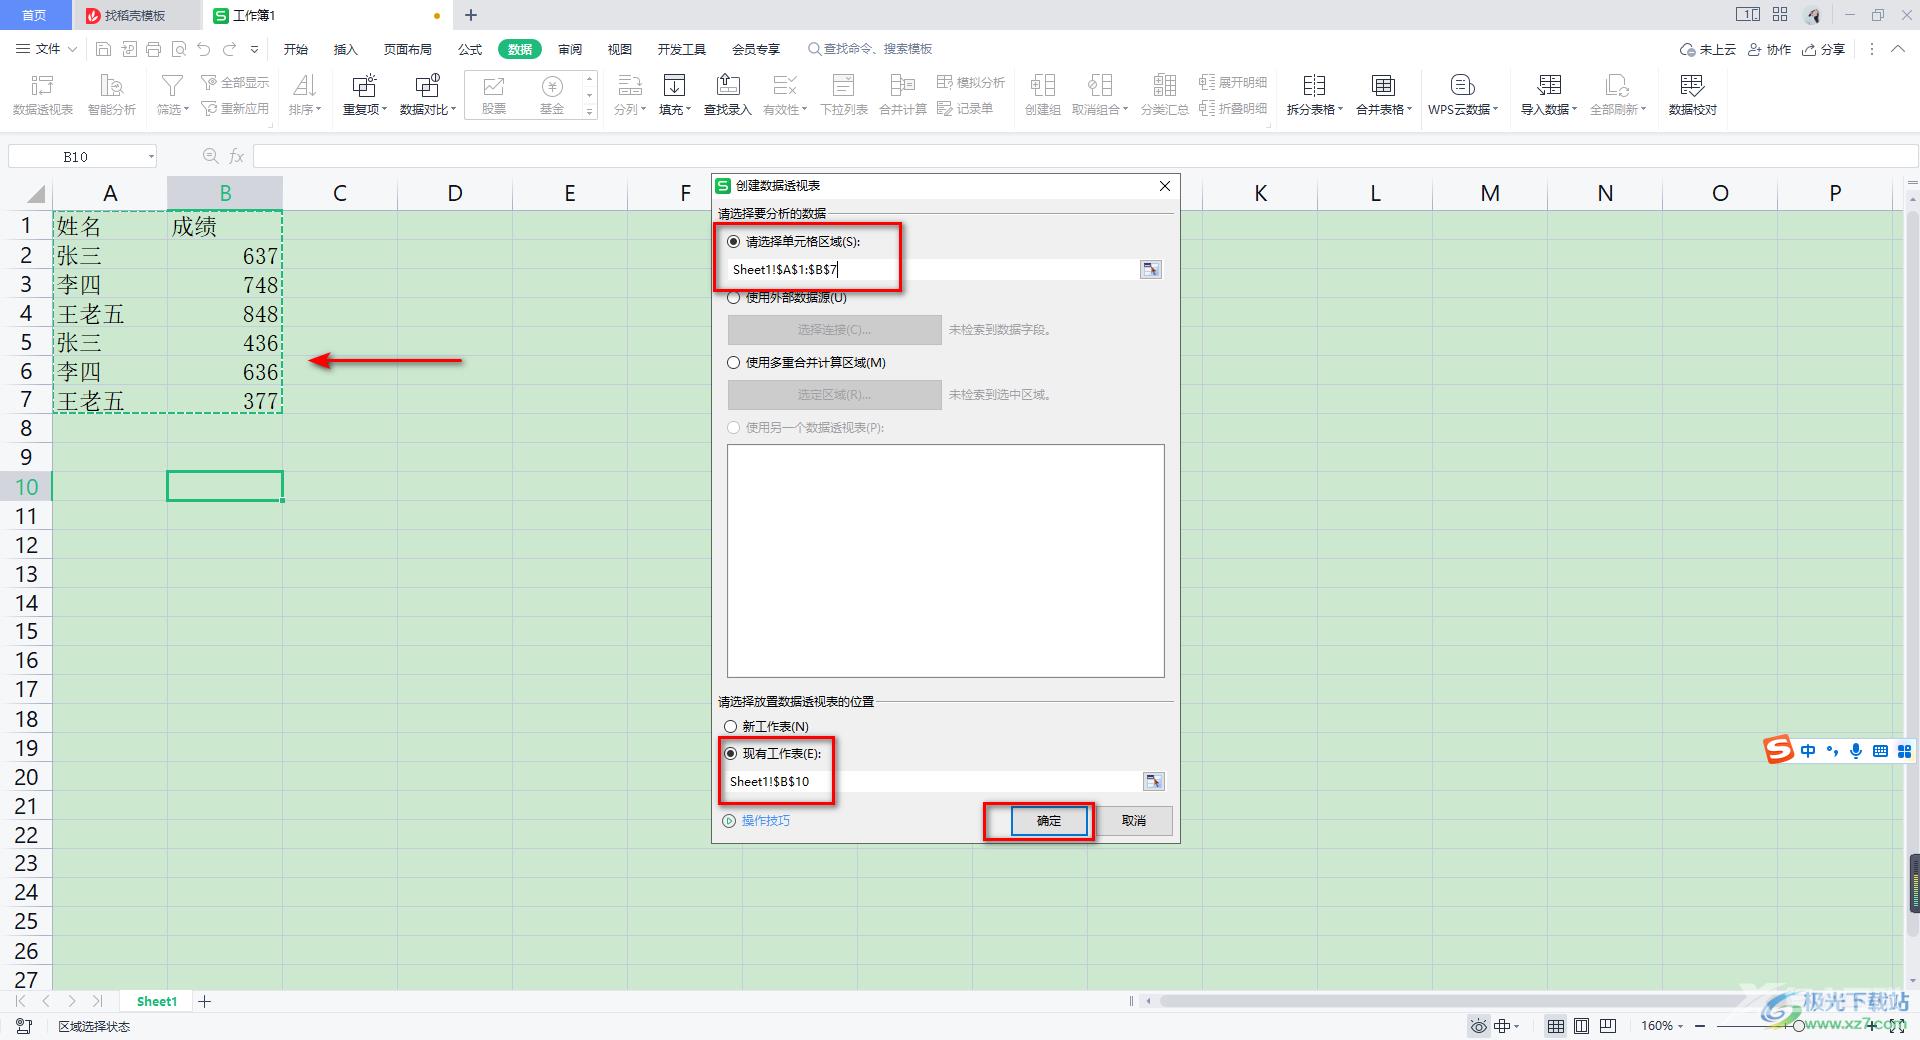
Task: Click the 全部显示 show all button
Action: [x=235, y=82]
